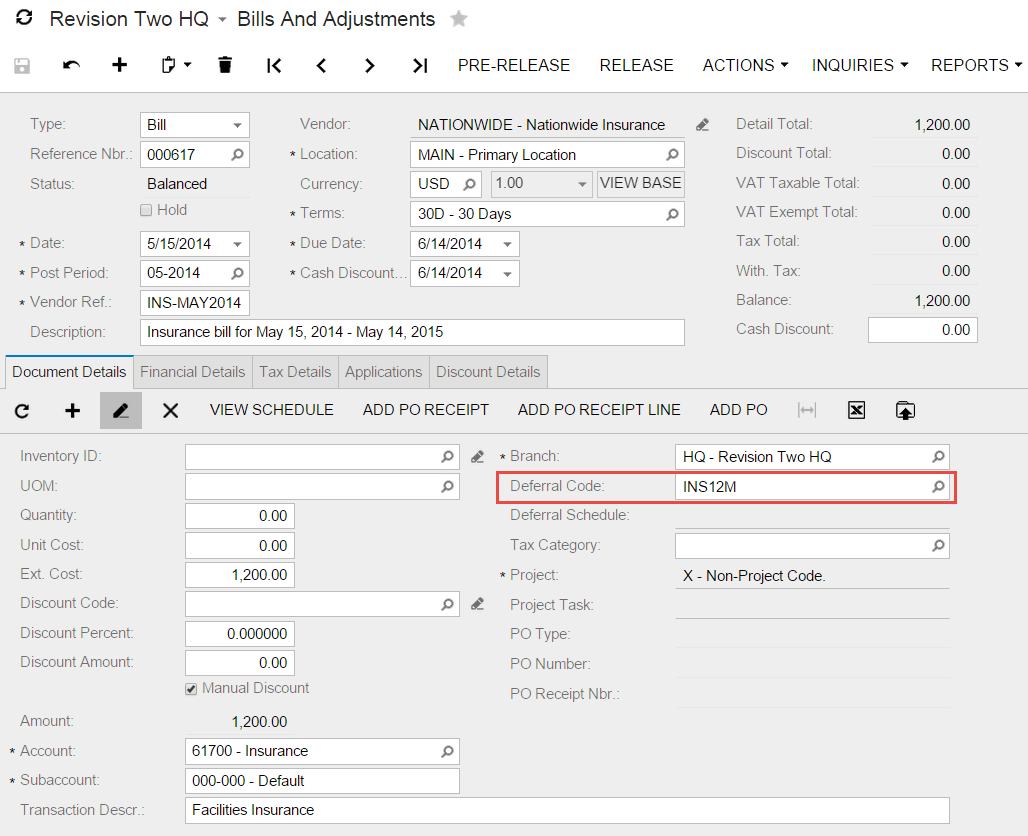1028x836 pixels.
Task: Open Tax Category lookup magnifier
Action: tap(938, 546)
